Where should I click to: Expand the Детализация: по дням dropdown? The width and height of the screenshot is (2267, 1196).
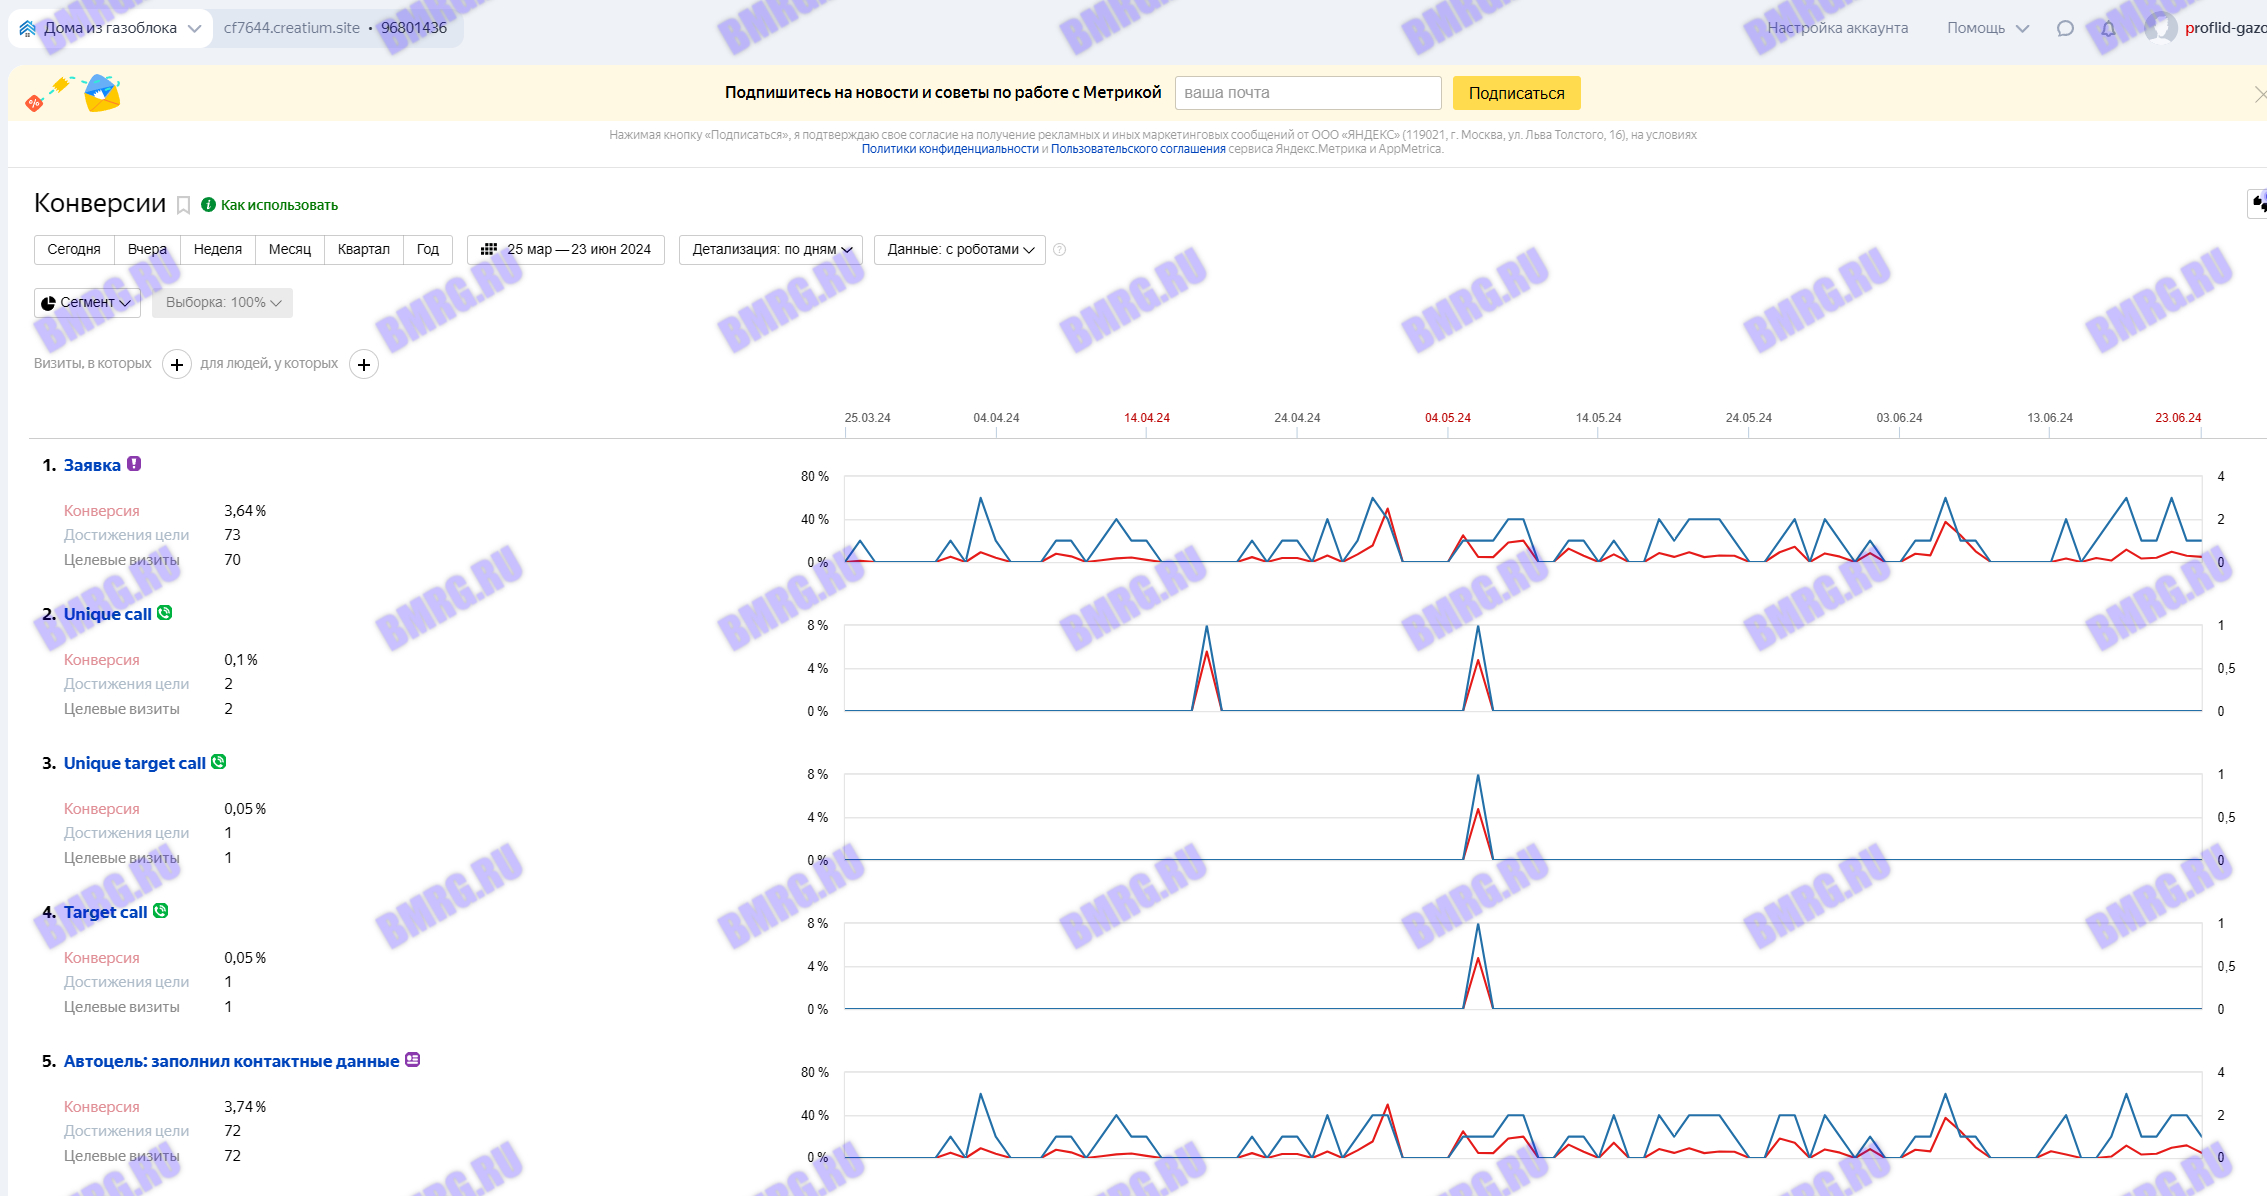click(771, 250)
